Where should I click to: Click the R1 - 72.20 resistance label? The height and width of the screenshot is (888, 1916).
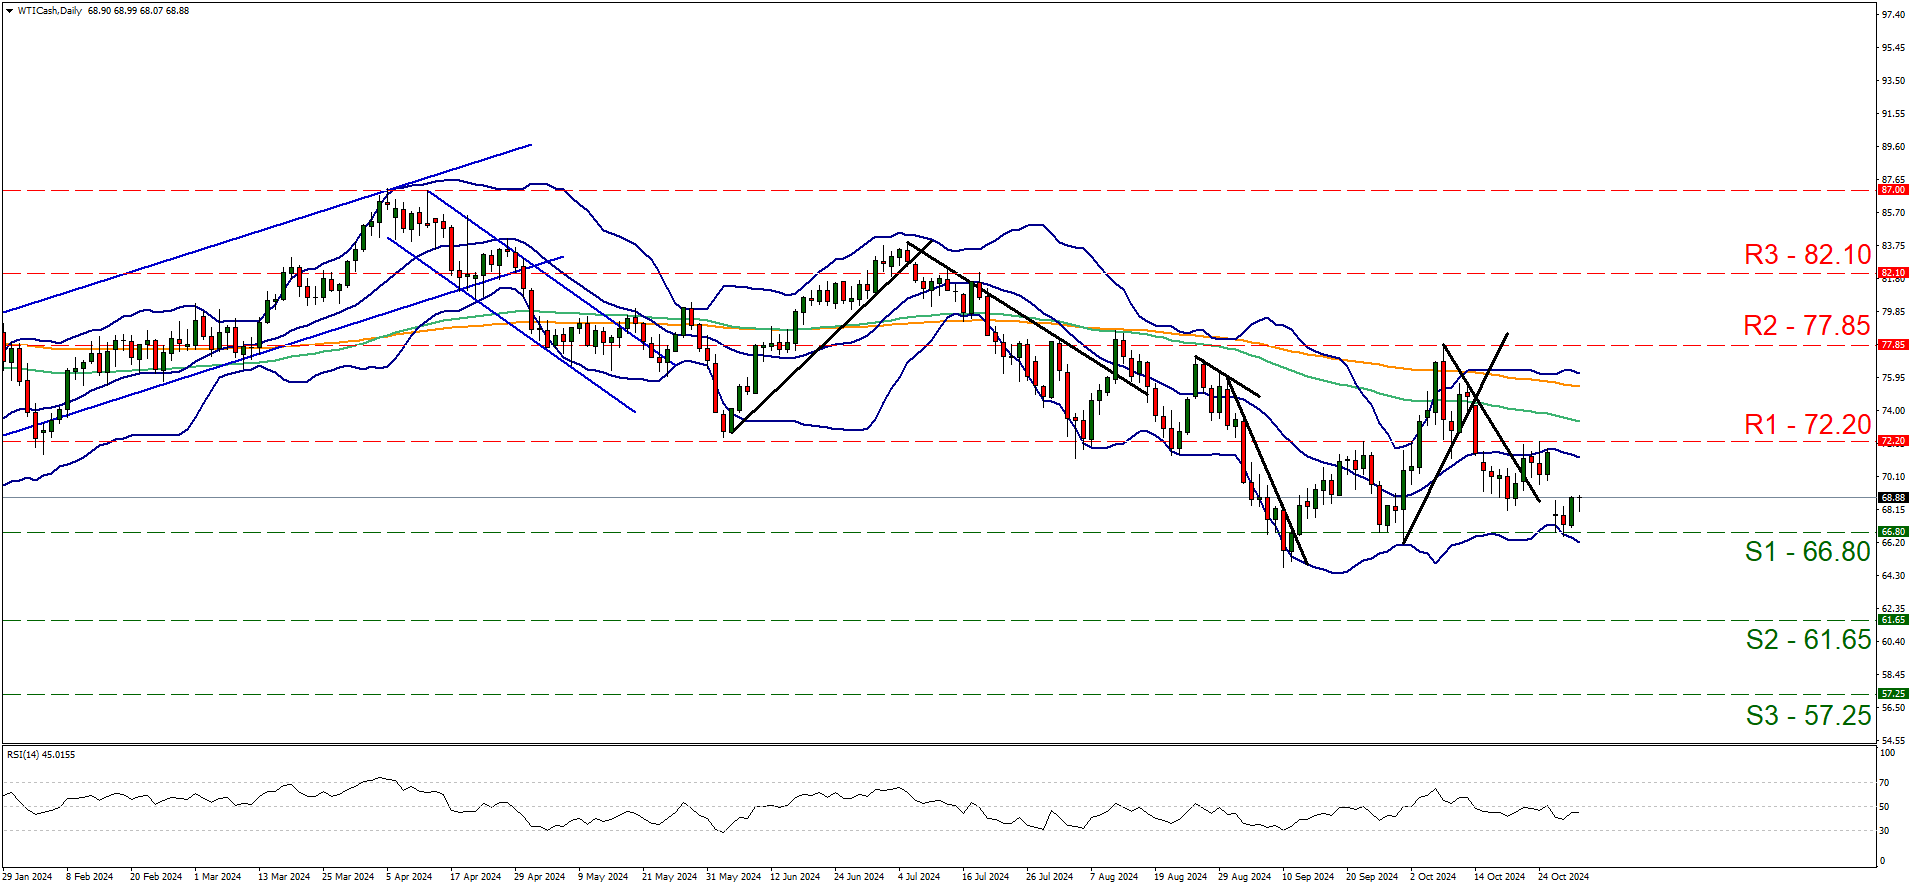click(1806, 425)
